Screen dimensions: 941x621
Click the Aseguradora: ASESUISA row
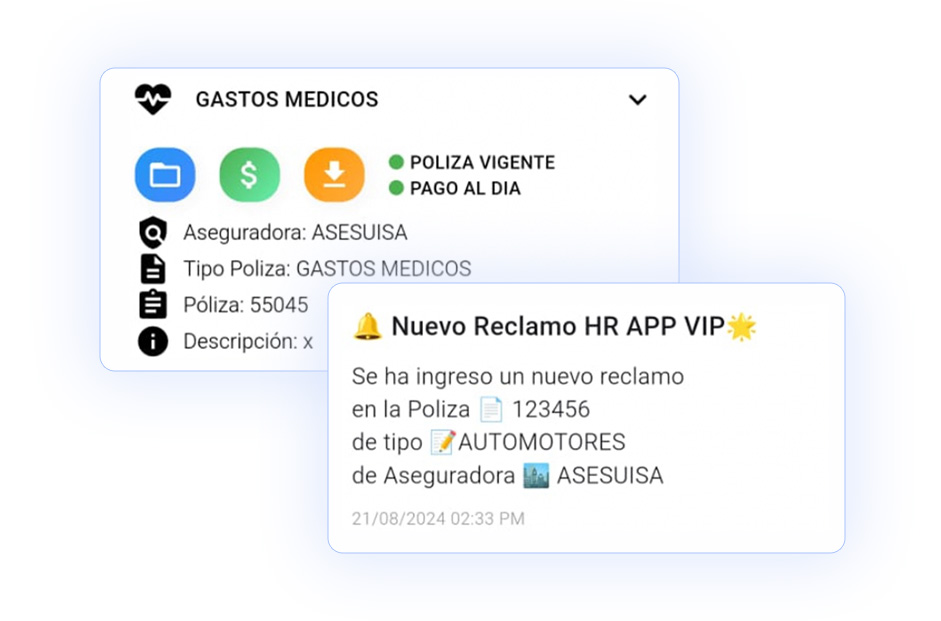tap(295, 232)
